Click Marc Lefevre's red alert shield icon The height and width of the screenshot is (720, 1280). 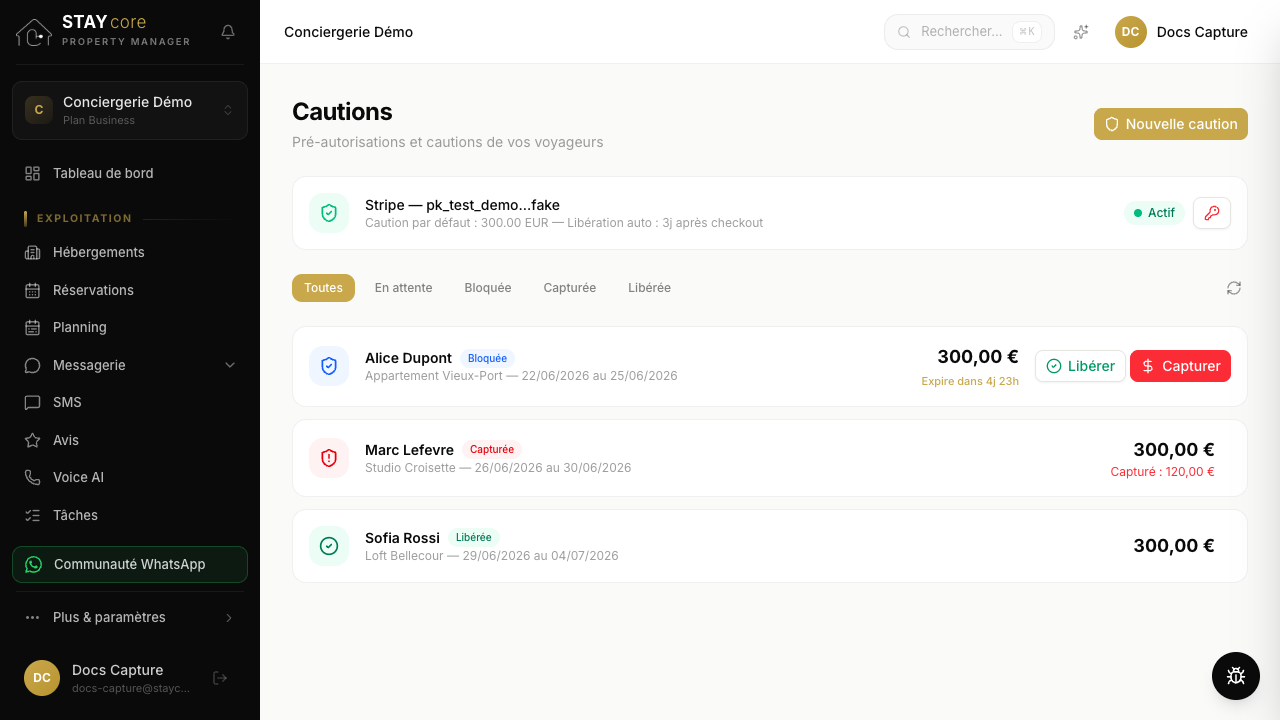pos(329,458)
